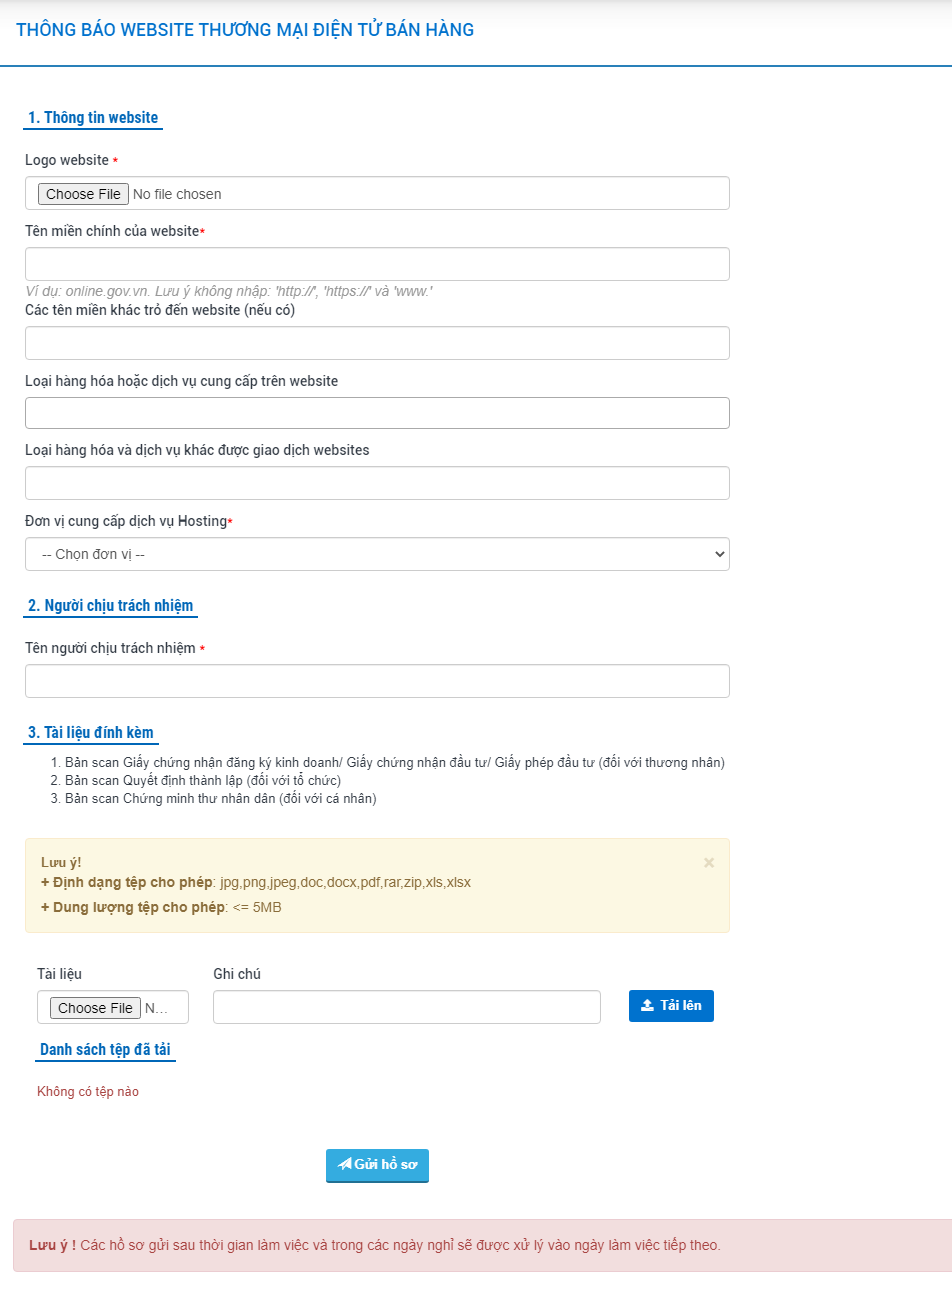This screenshot has height=1300, width=952.
Task: Click the page title Thông báo website thương mại
Action: (245, 30)
